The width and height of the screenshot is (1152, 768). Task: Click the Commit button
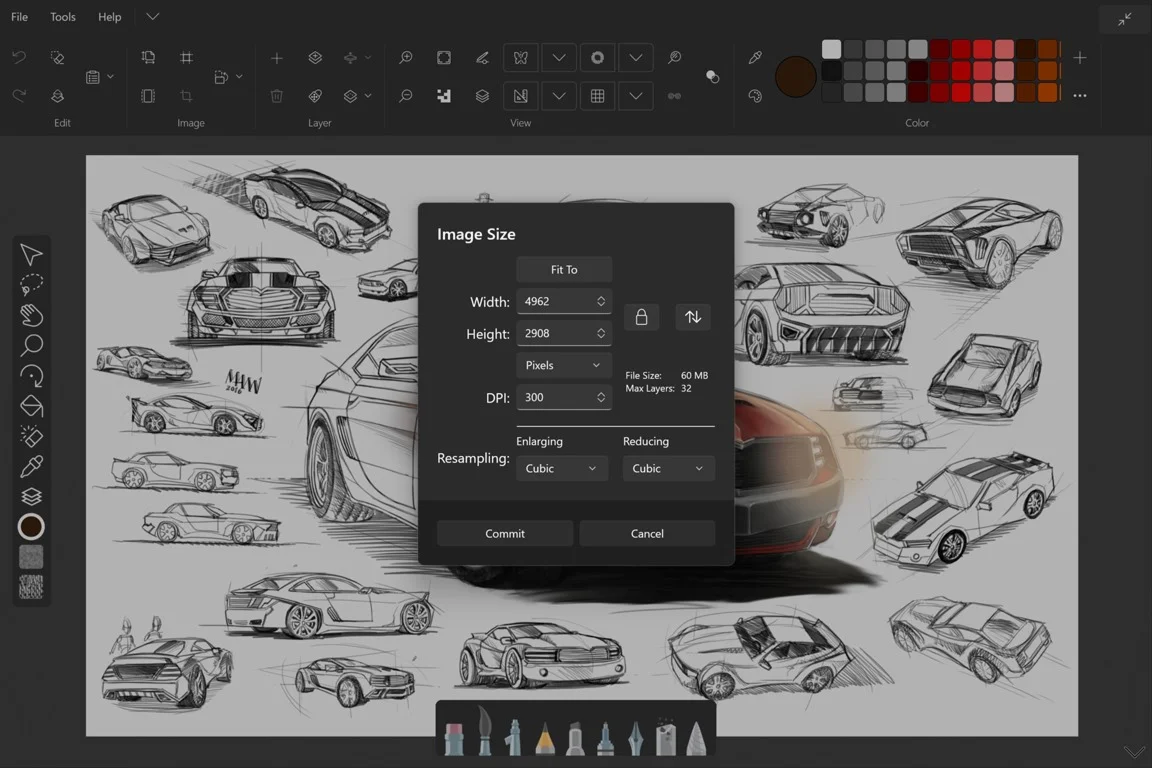point(504,533)
